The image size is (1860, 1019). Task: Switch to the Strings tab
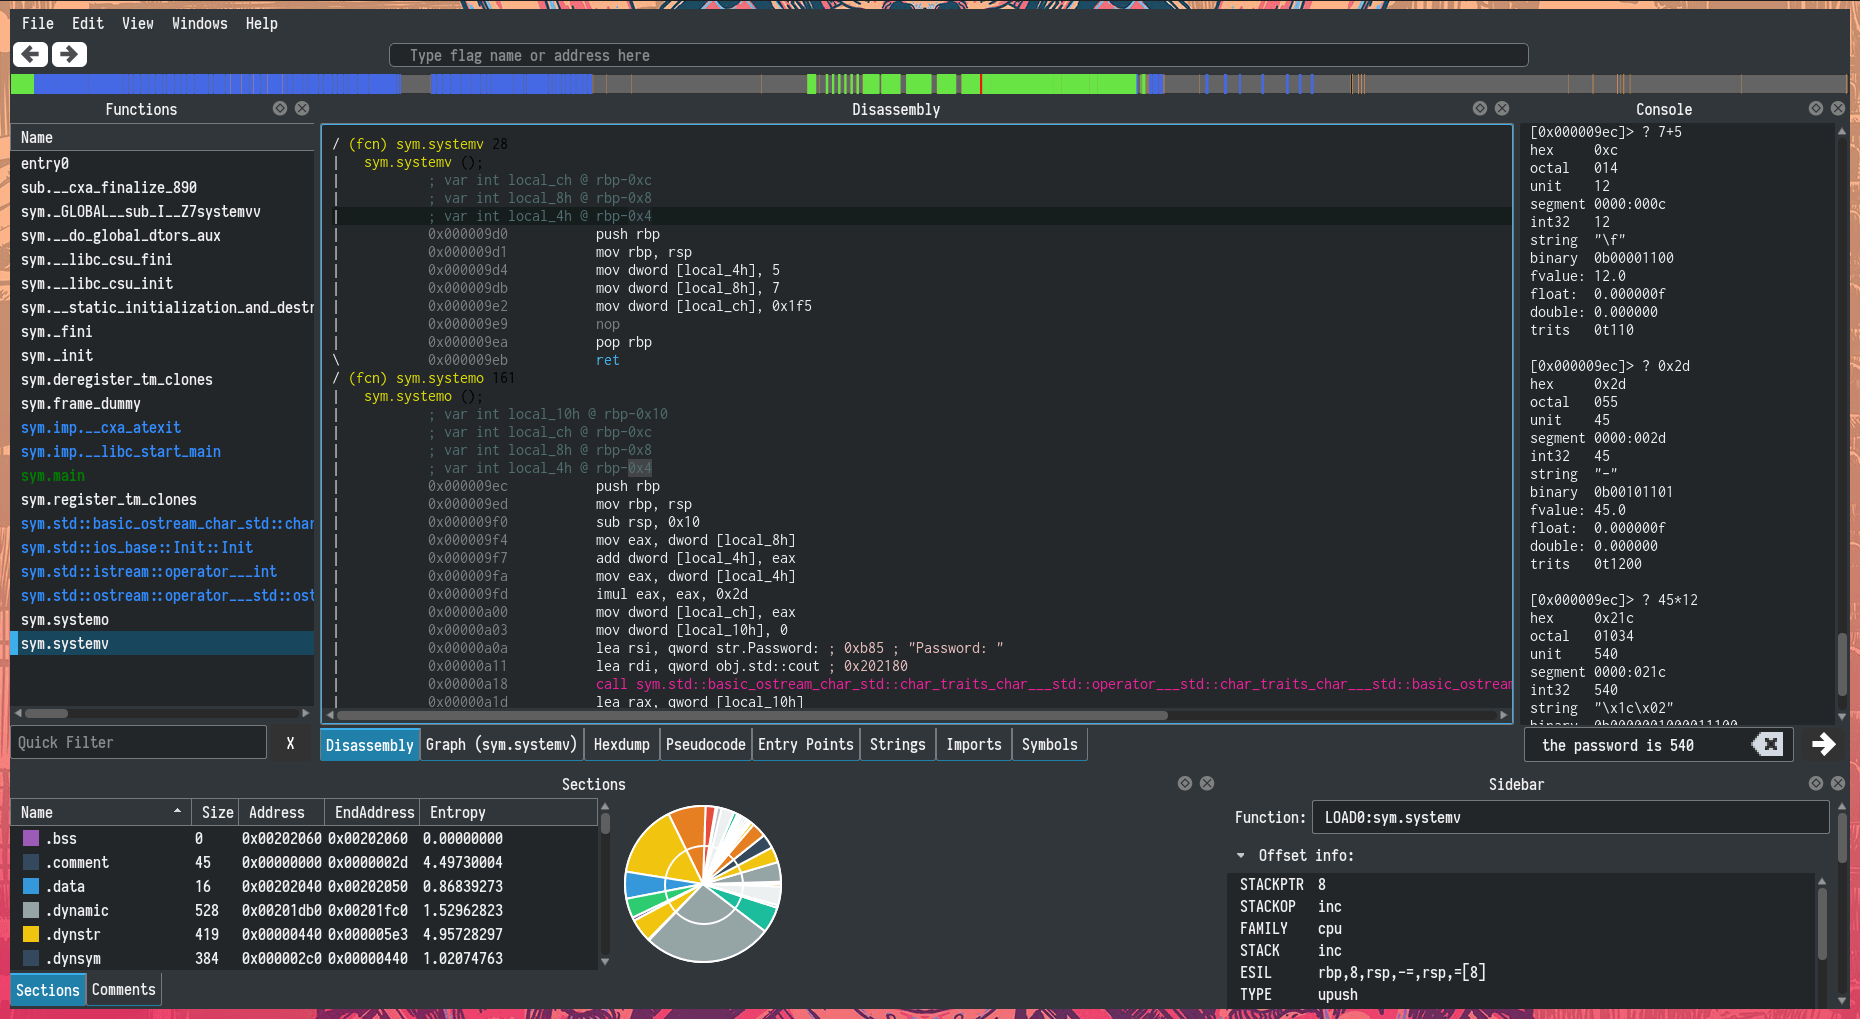898,744
